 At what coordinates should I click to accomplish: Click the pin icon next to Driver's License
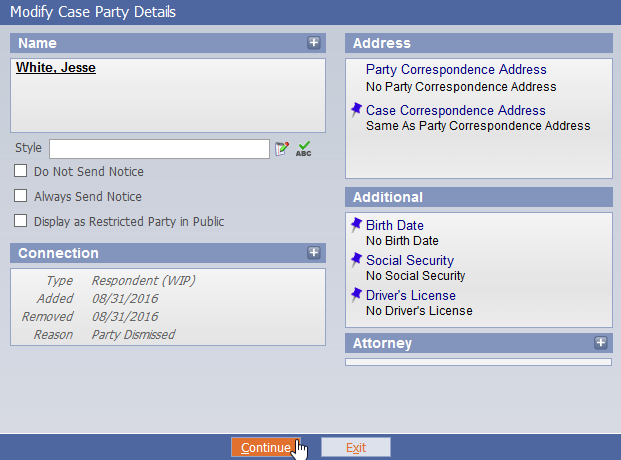click(356, 294)
